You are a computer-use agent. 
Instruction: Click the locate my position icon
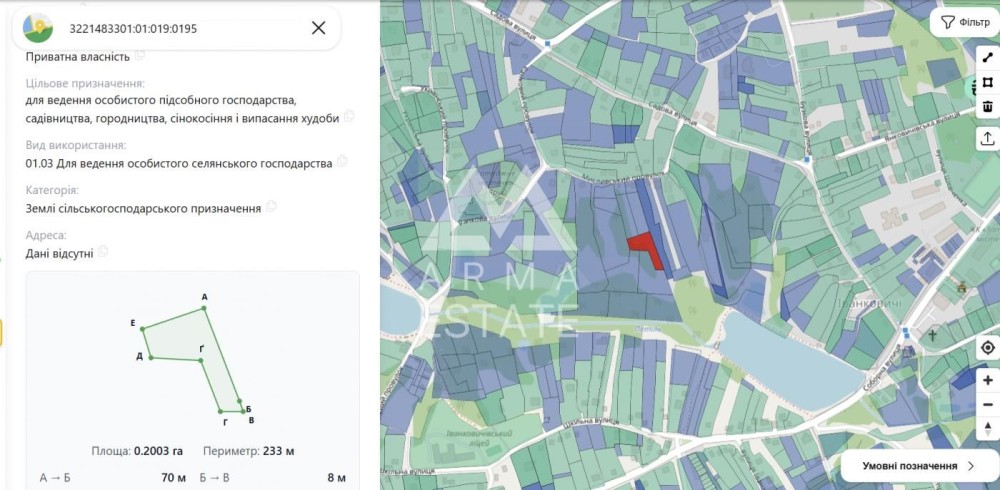click(x=988, y=348)
